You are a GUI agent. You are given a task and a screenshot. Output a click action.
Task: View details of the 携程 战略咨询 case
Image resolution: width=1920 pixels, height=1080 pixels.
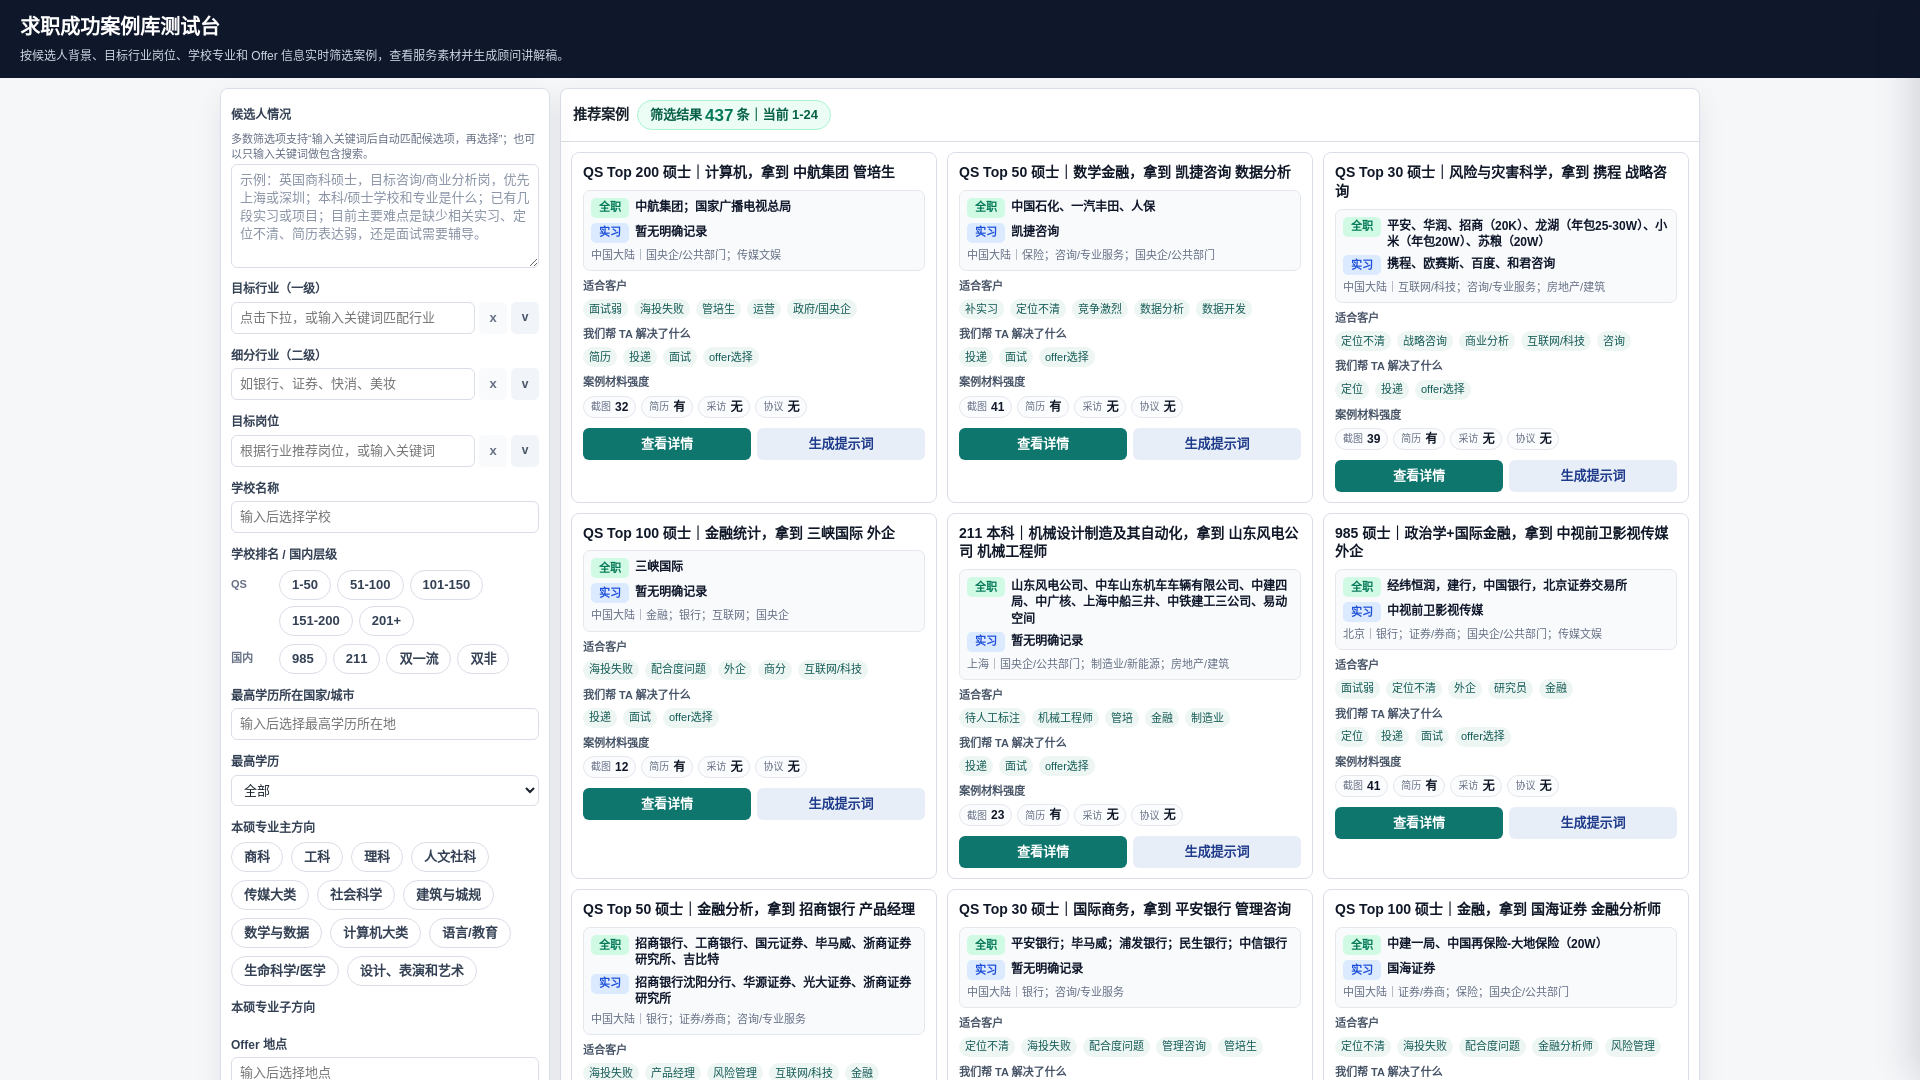(1419, 476)
